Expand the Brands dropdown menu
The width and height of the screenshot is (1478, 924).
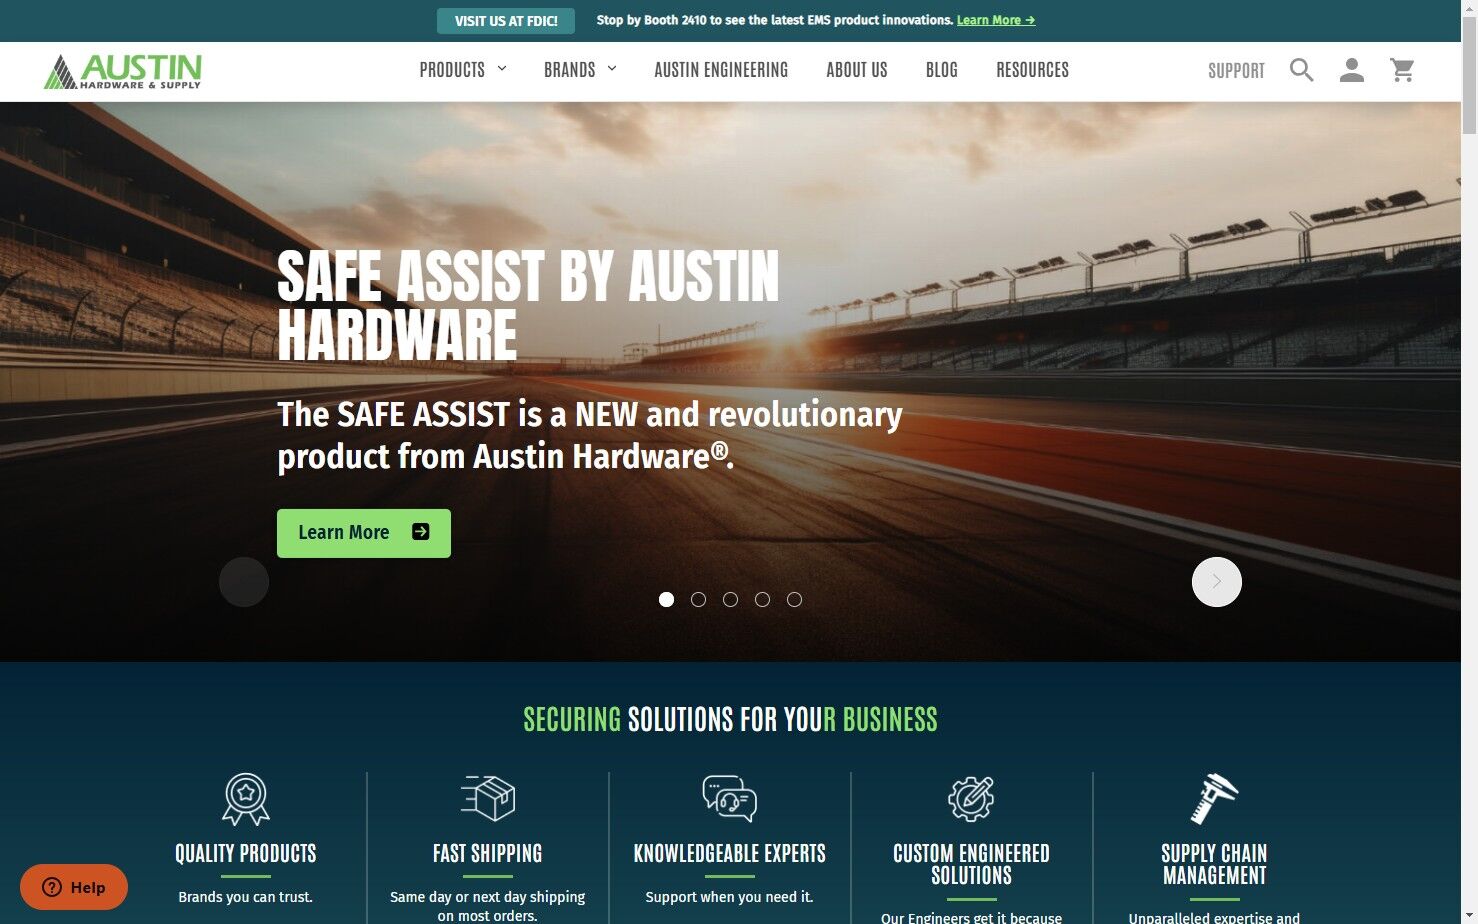[580, 70]
